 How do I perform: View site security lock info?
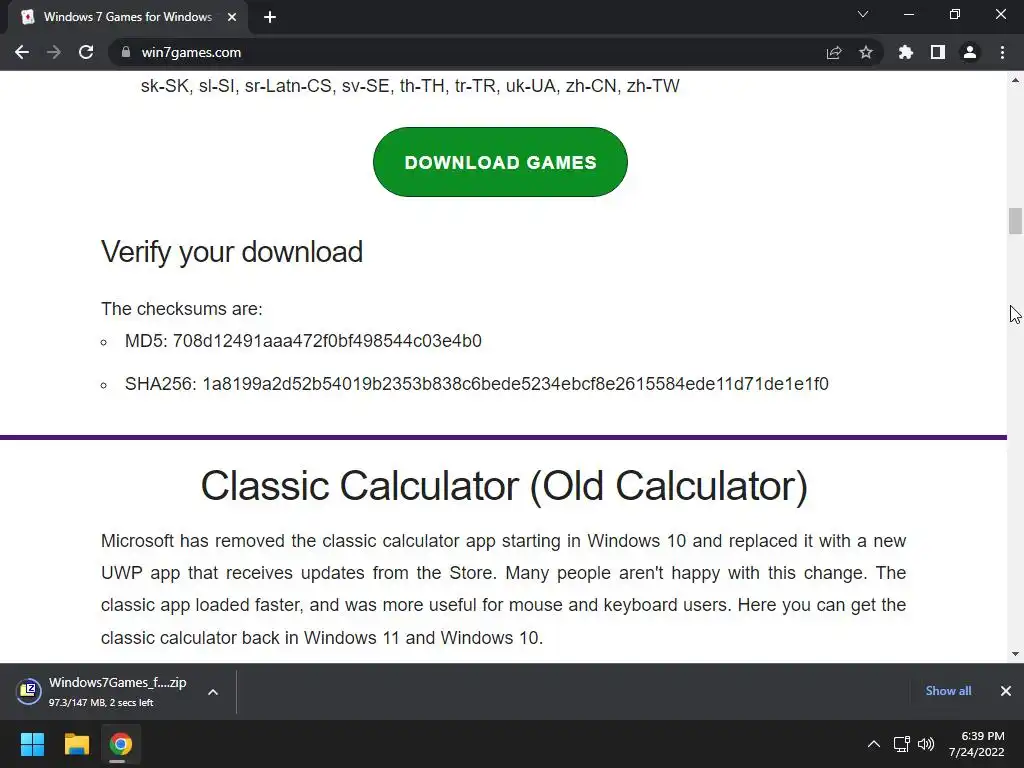[125, 52]
